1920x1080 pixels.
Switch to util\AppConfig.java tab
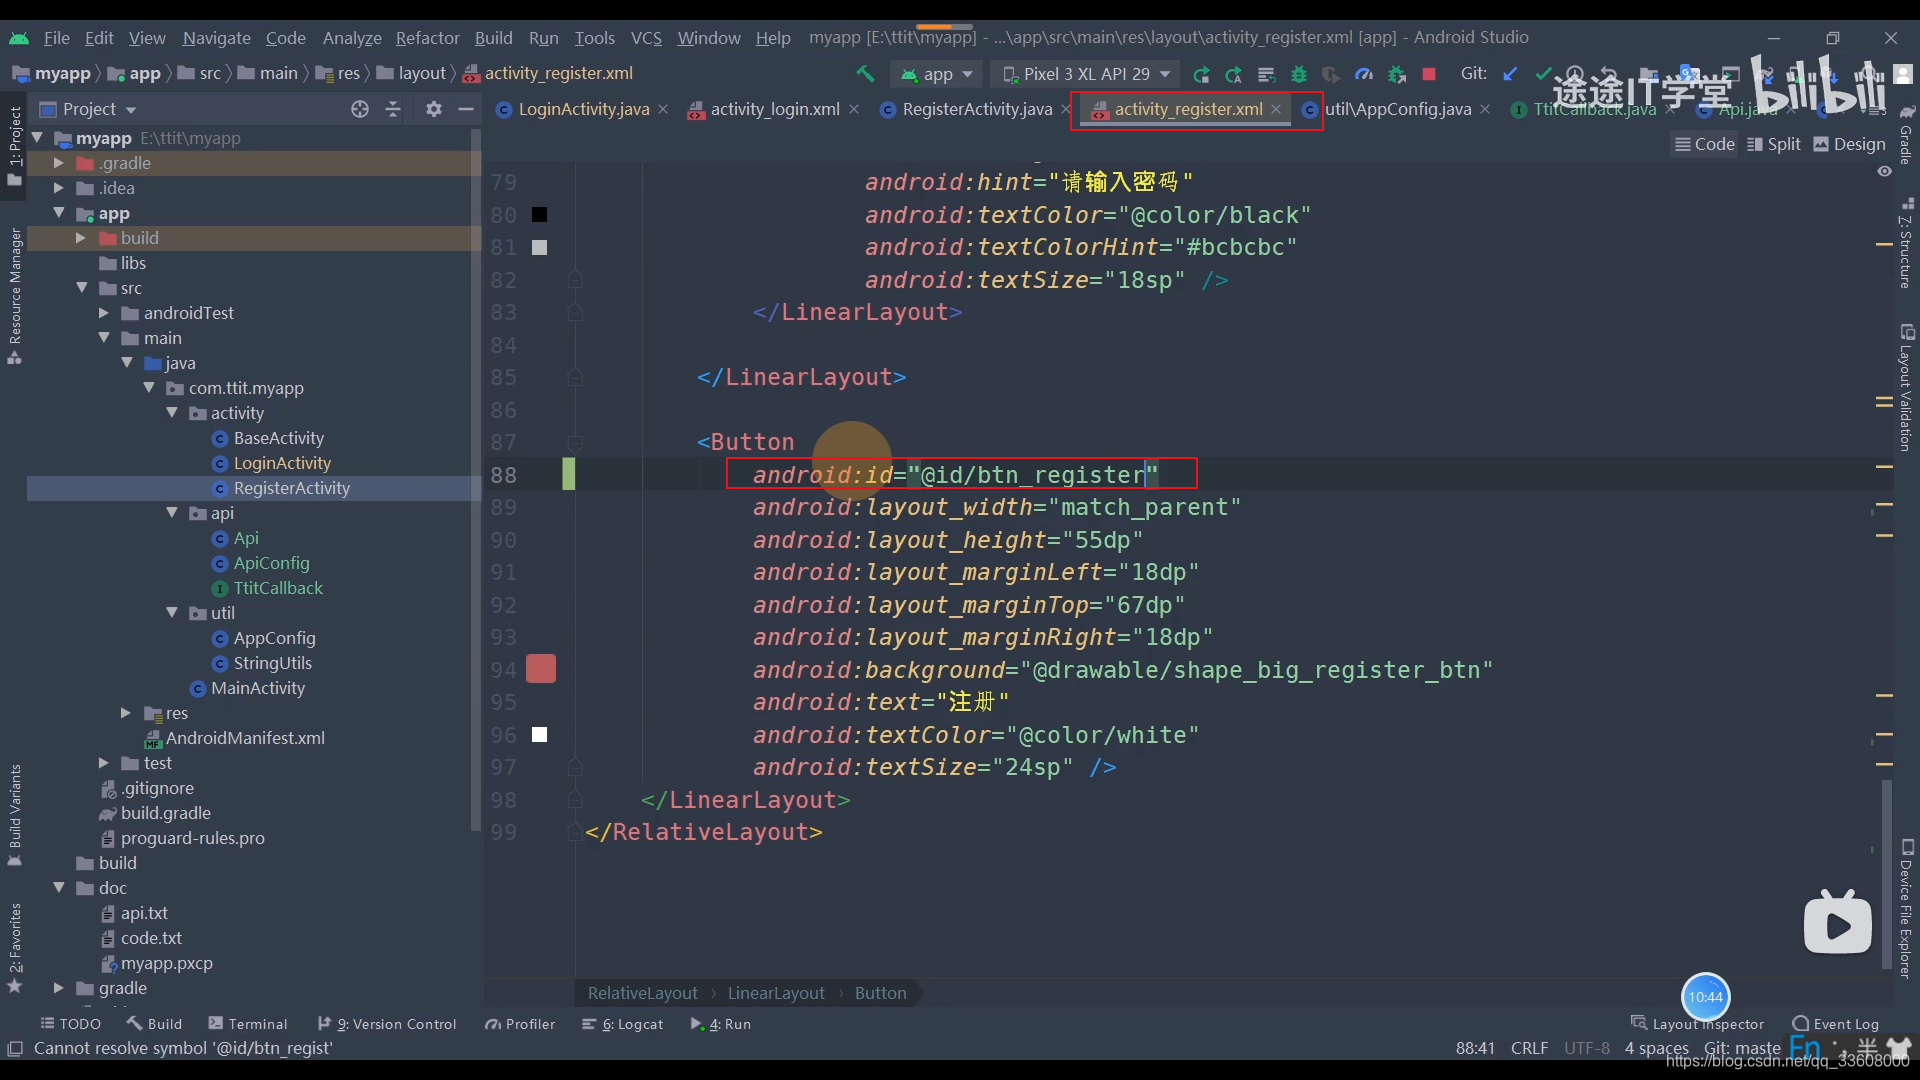point(1396,109)
